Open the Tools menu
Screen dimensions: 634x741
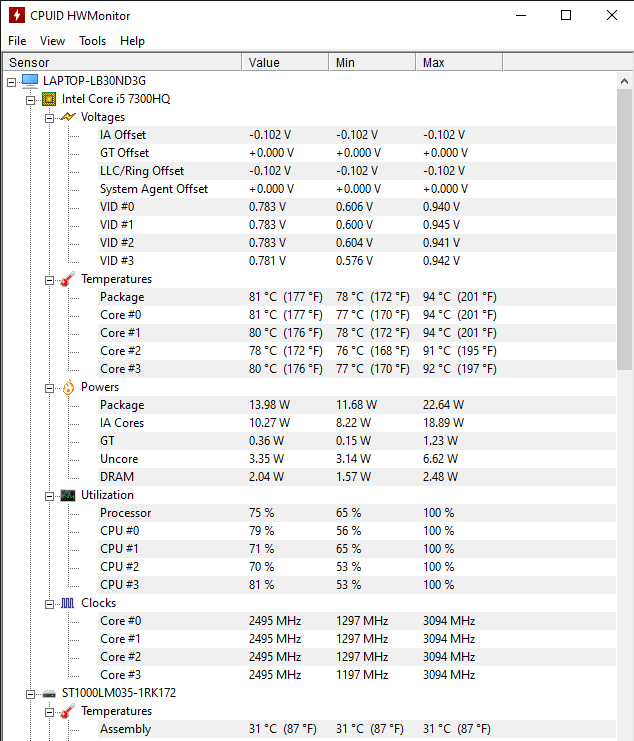pyautogui.click(x=93, y=41)
